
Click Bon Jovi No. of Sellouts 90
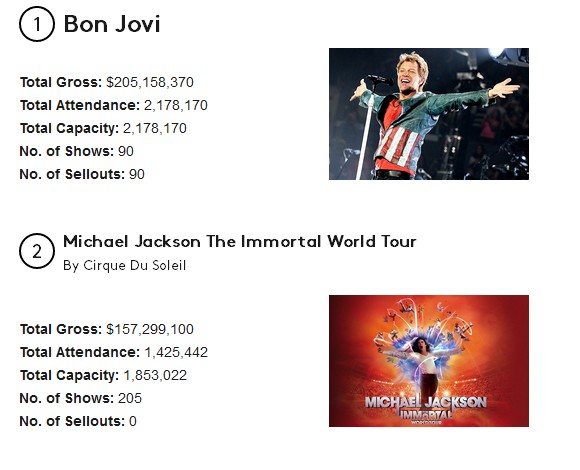point(82,174)
